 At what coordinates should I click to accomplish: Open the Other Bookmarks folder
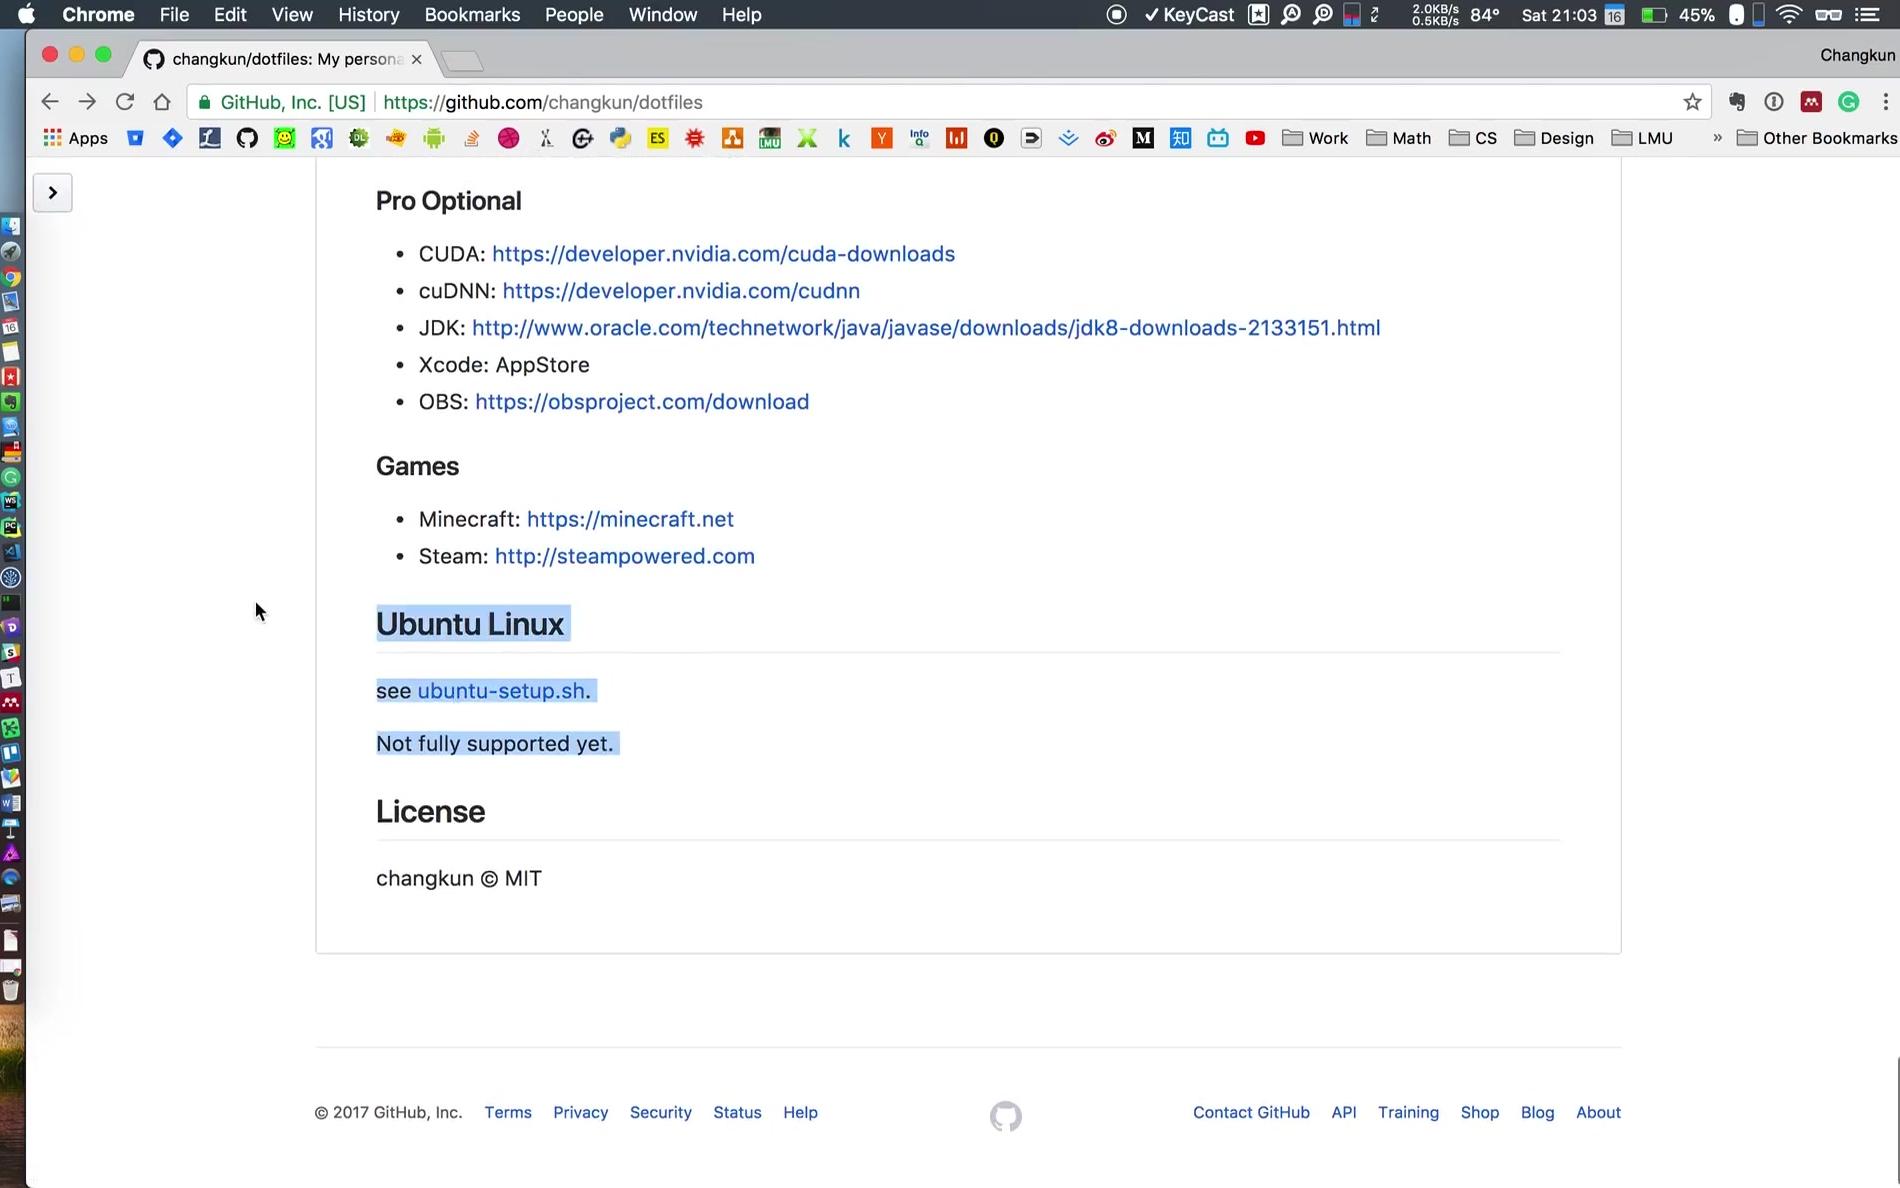[1817, 138]
